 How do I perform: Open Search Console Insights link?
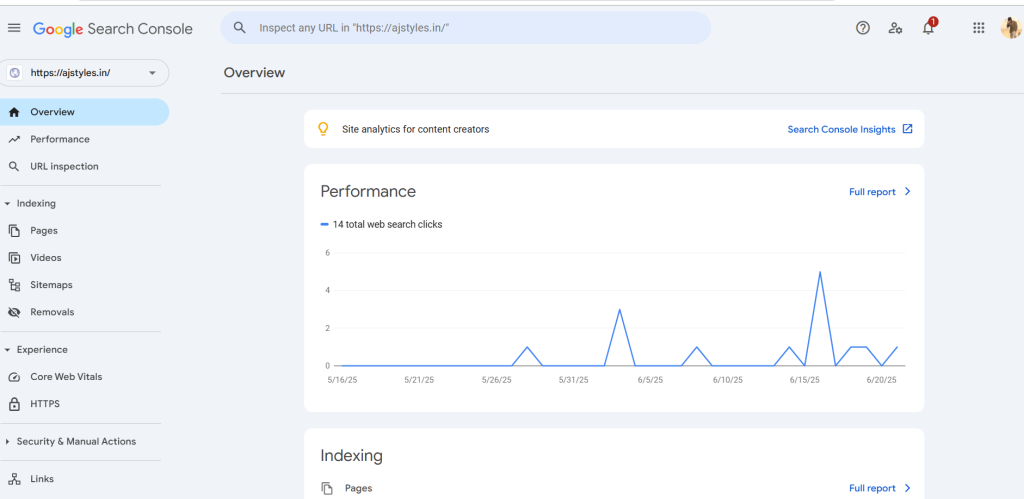coord(841,129)
